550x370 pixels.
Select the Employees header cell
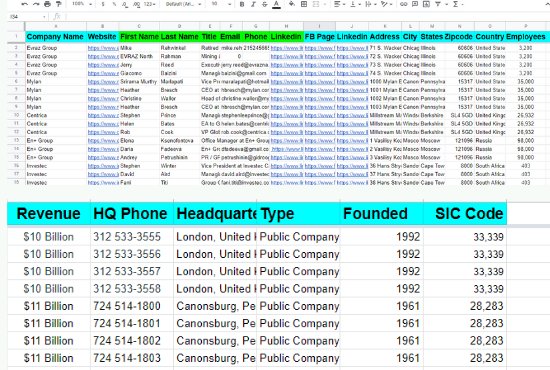[525, 37]
